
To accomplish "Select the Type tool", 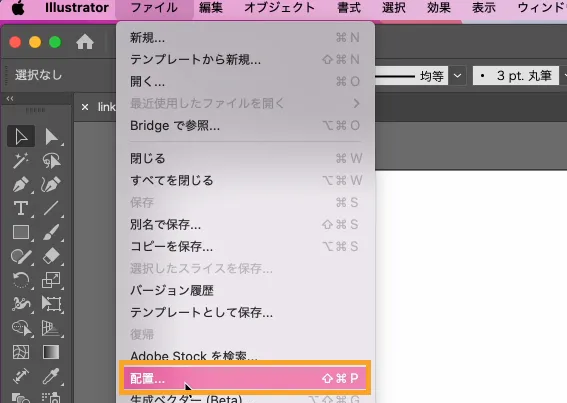I will coord(21,208).
